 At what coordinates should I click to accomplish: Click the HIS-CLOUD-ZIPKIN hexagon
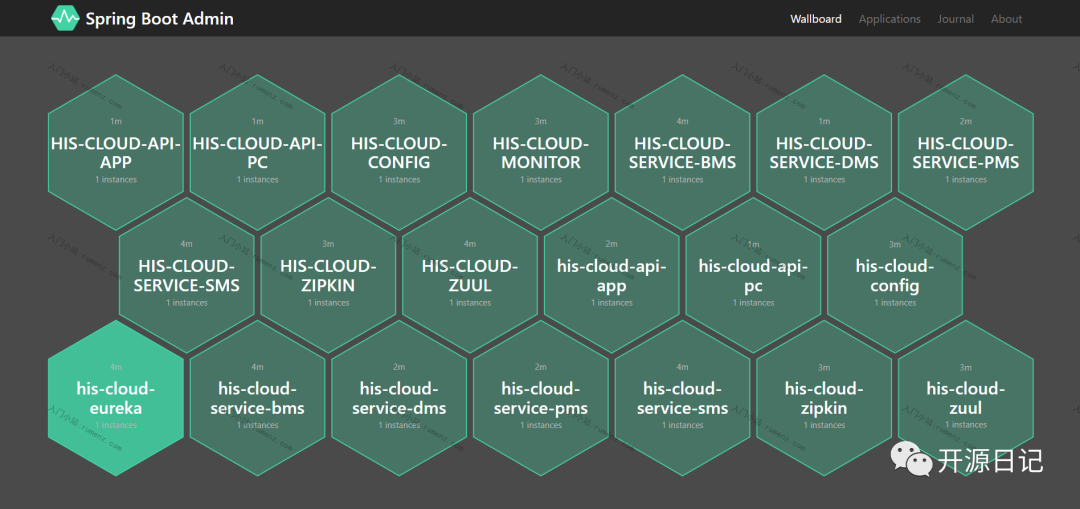tap(329, 276)
